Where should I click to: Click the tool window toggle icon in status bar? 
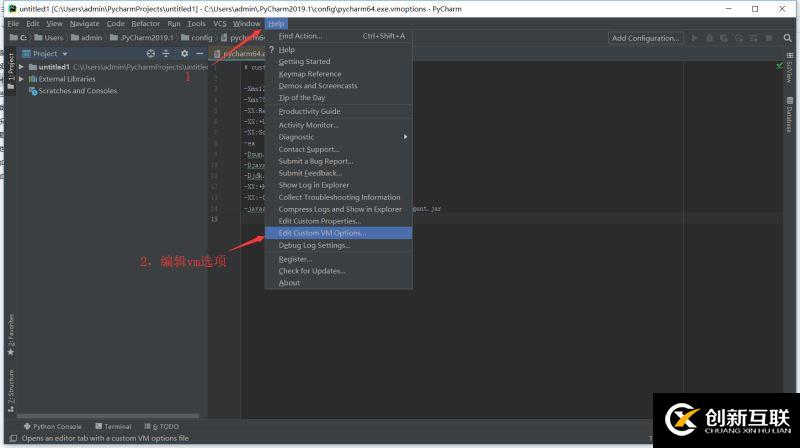pos(13,438)
